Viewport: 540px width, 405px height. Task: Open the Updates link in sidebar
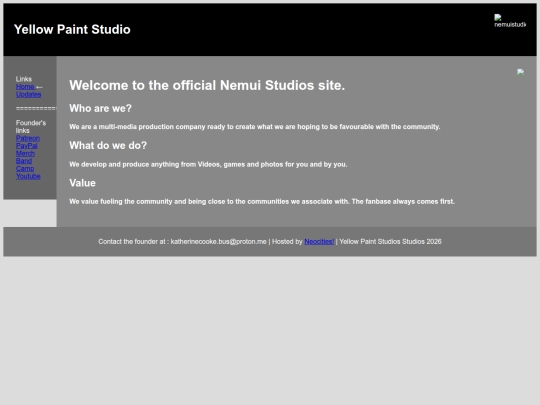click(x=29, y=94)
